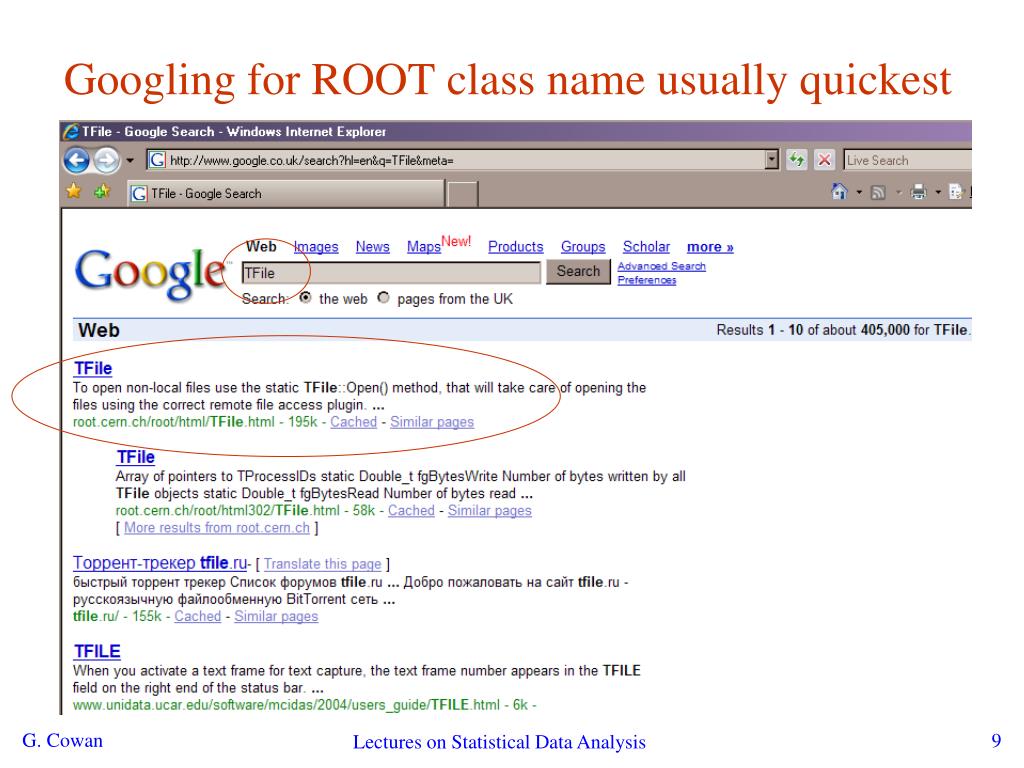Click the RSS feeds icon
Viewport: 1024px width, 768px height.
pyautogui.click(x=878, y=192)
